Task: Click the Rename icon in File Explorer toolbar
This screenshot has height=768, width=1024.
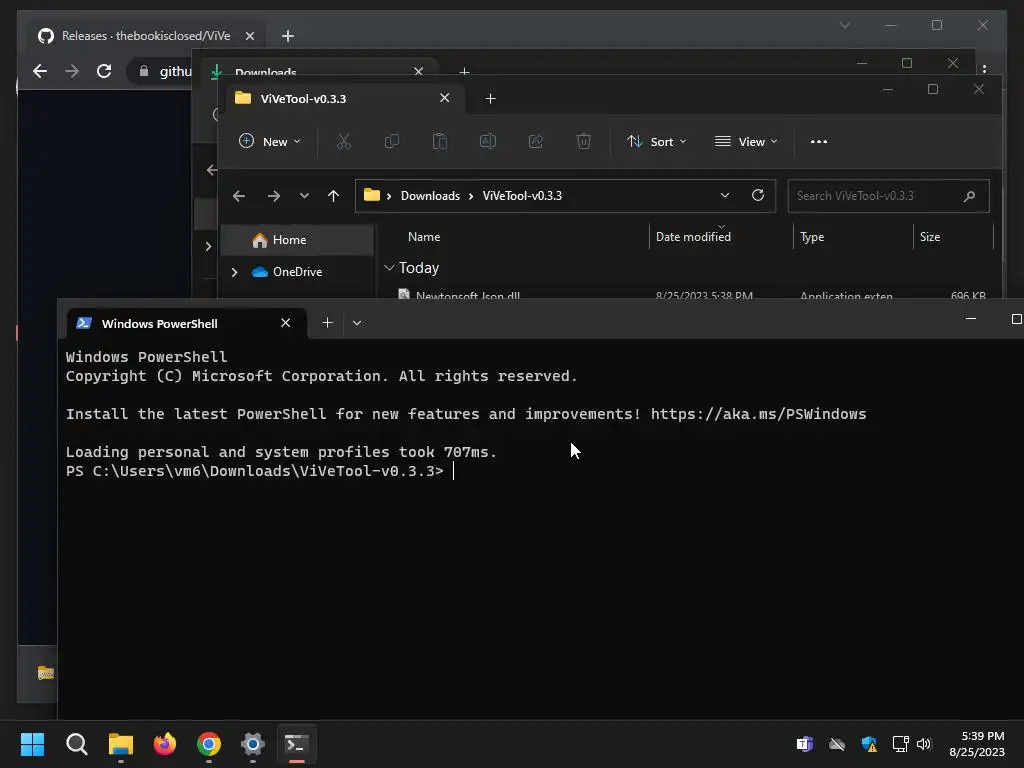Action: [x=488, y=141]
